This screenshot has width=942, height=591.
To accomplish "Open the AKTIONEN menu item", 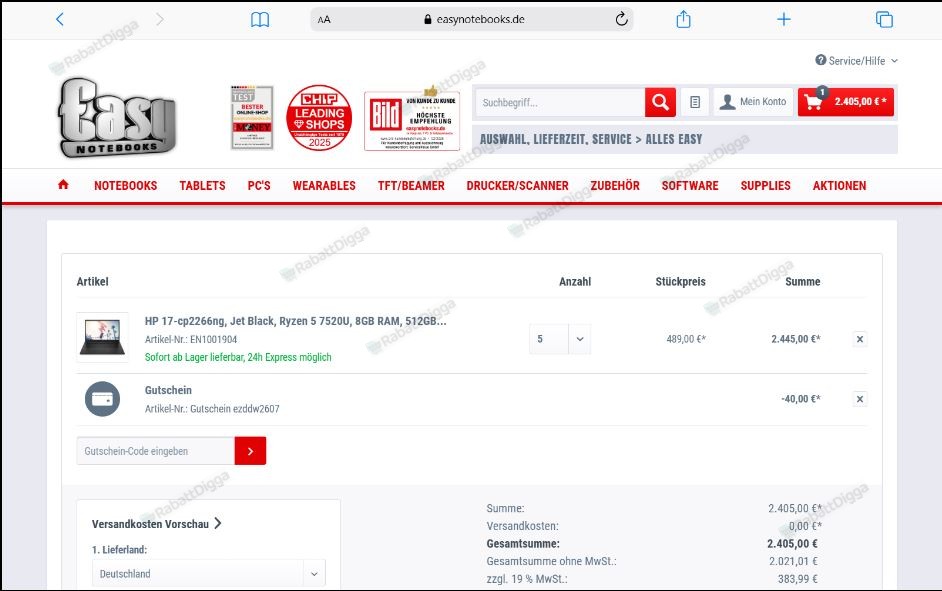I will (839, 185).
